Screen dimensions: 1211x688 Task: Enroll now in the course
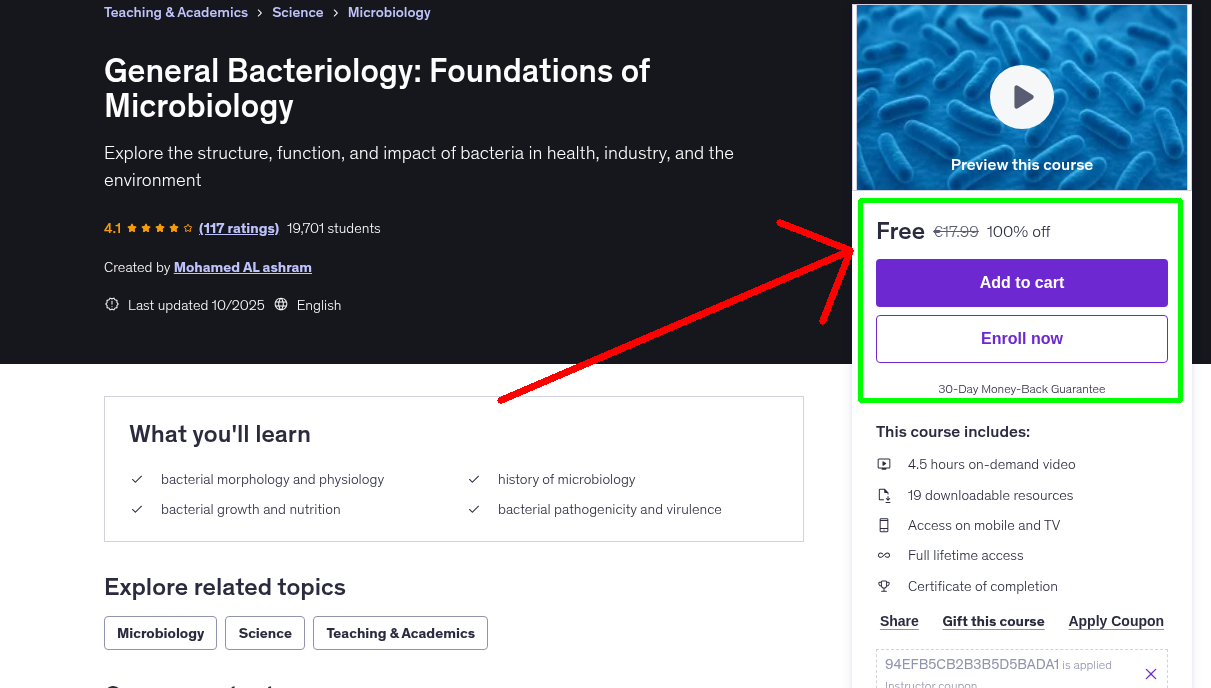(1021, 338)
